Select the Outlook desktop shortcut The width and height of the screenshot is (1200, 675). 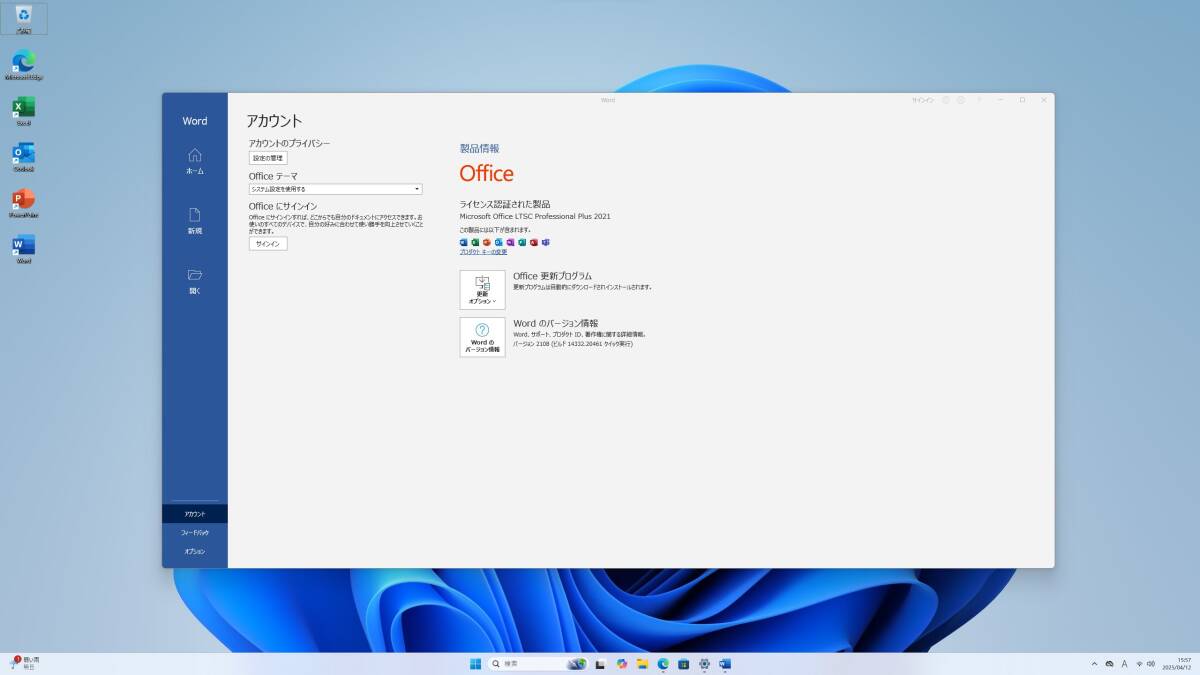click(x=24, y=157)
